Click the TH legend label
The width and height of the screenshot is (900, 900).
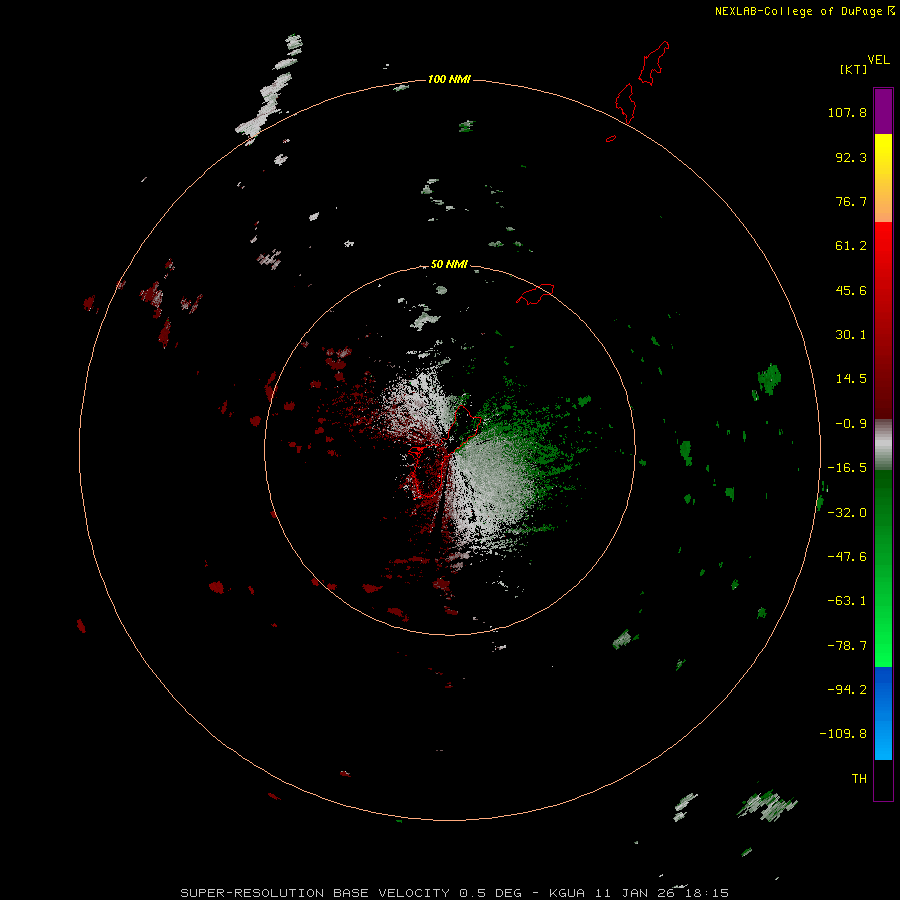coord(859,779)
